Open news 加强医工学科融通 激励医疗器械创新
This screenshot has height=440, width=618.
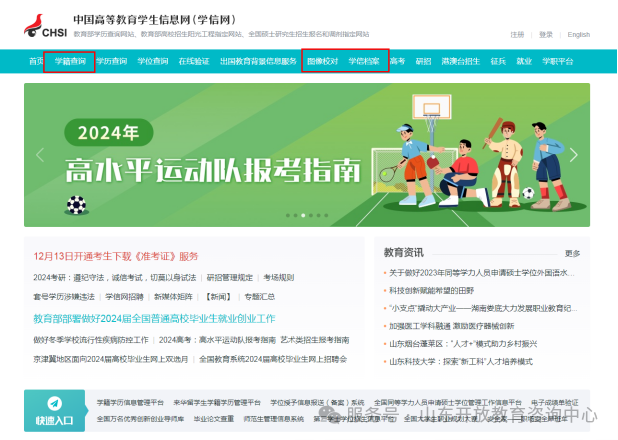click(x=452, y=326)
